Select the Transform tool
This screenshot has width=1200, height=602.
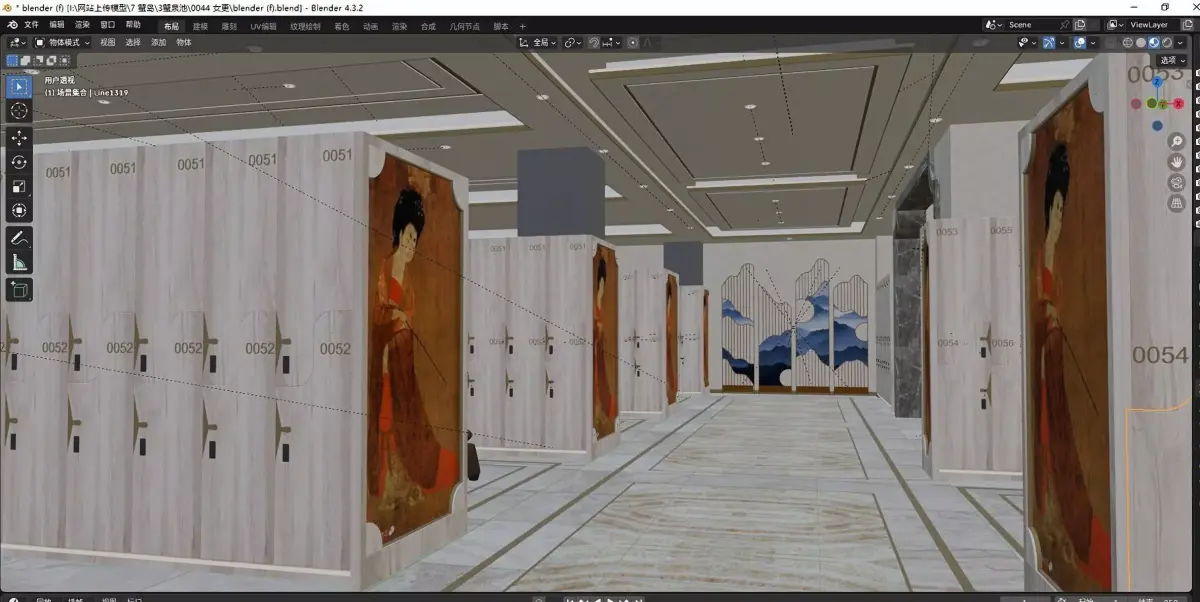pos(19,210)
